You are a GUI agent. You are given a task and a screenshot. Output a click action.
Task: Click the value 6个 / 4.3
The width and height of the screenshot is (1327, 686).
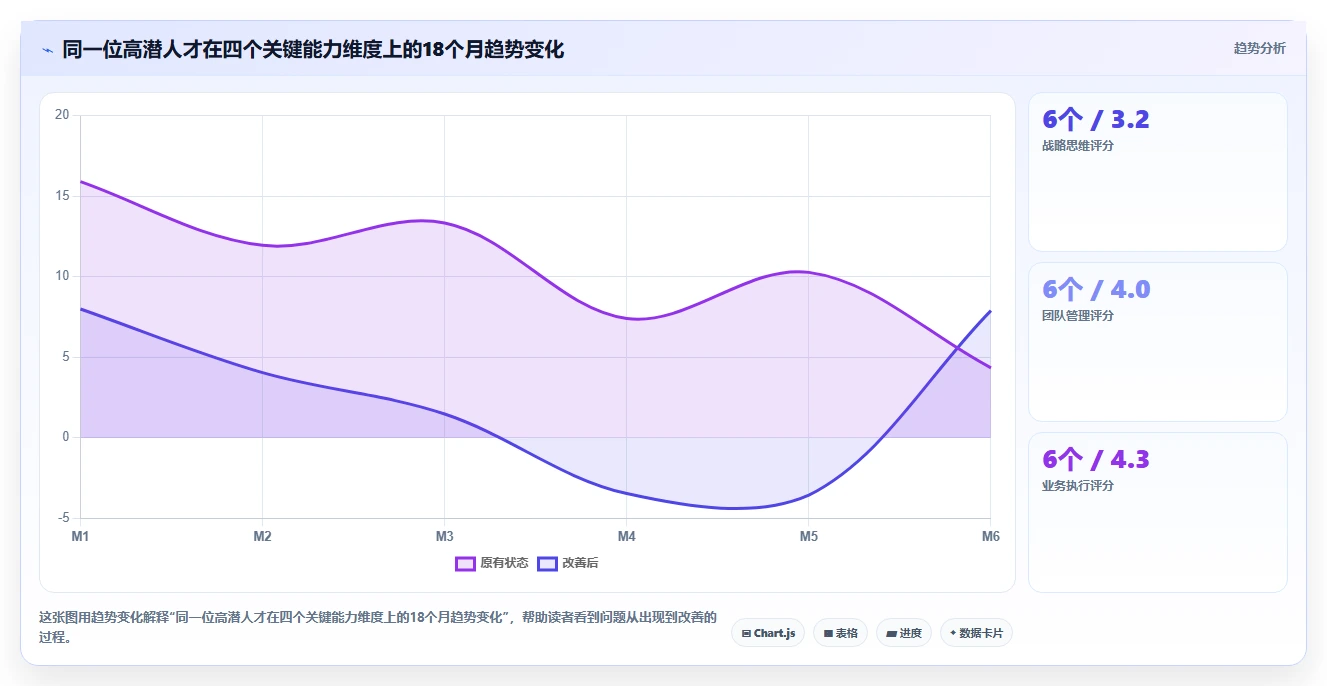(1096, 460)
